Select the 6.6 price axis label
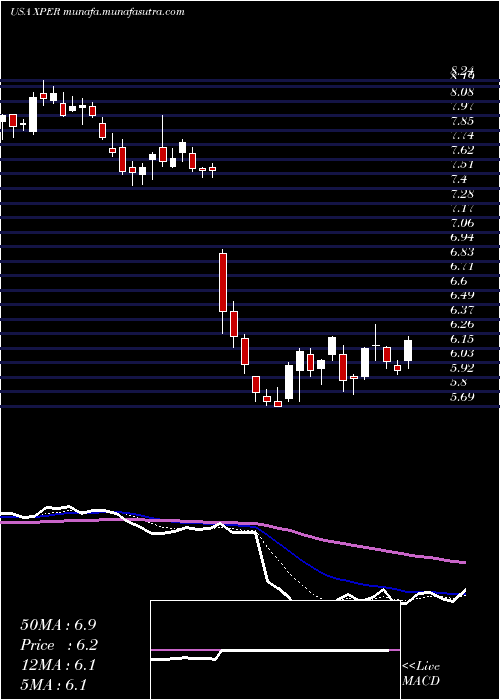Image resolution: width=500 pixels, height=700 pixels. 458,281
